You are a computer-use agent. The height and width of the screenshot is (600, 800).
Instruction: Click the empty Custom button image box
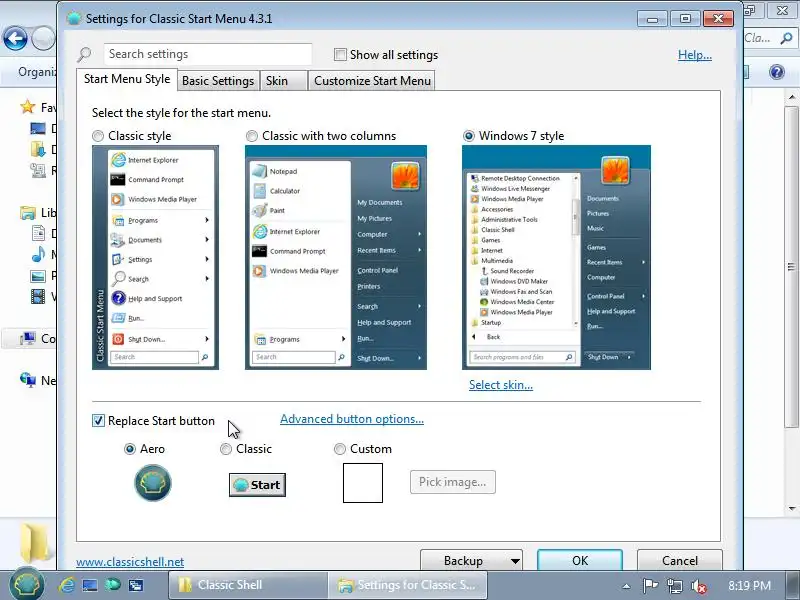pos(363,483)
